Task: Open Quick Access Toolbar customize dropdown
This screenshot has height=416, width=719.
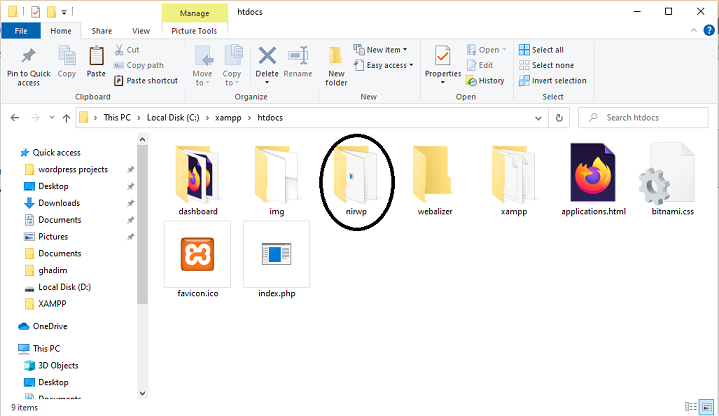Action: pos(64,12)
